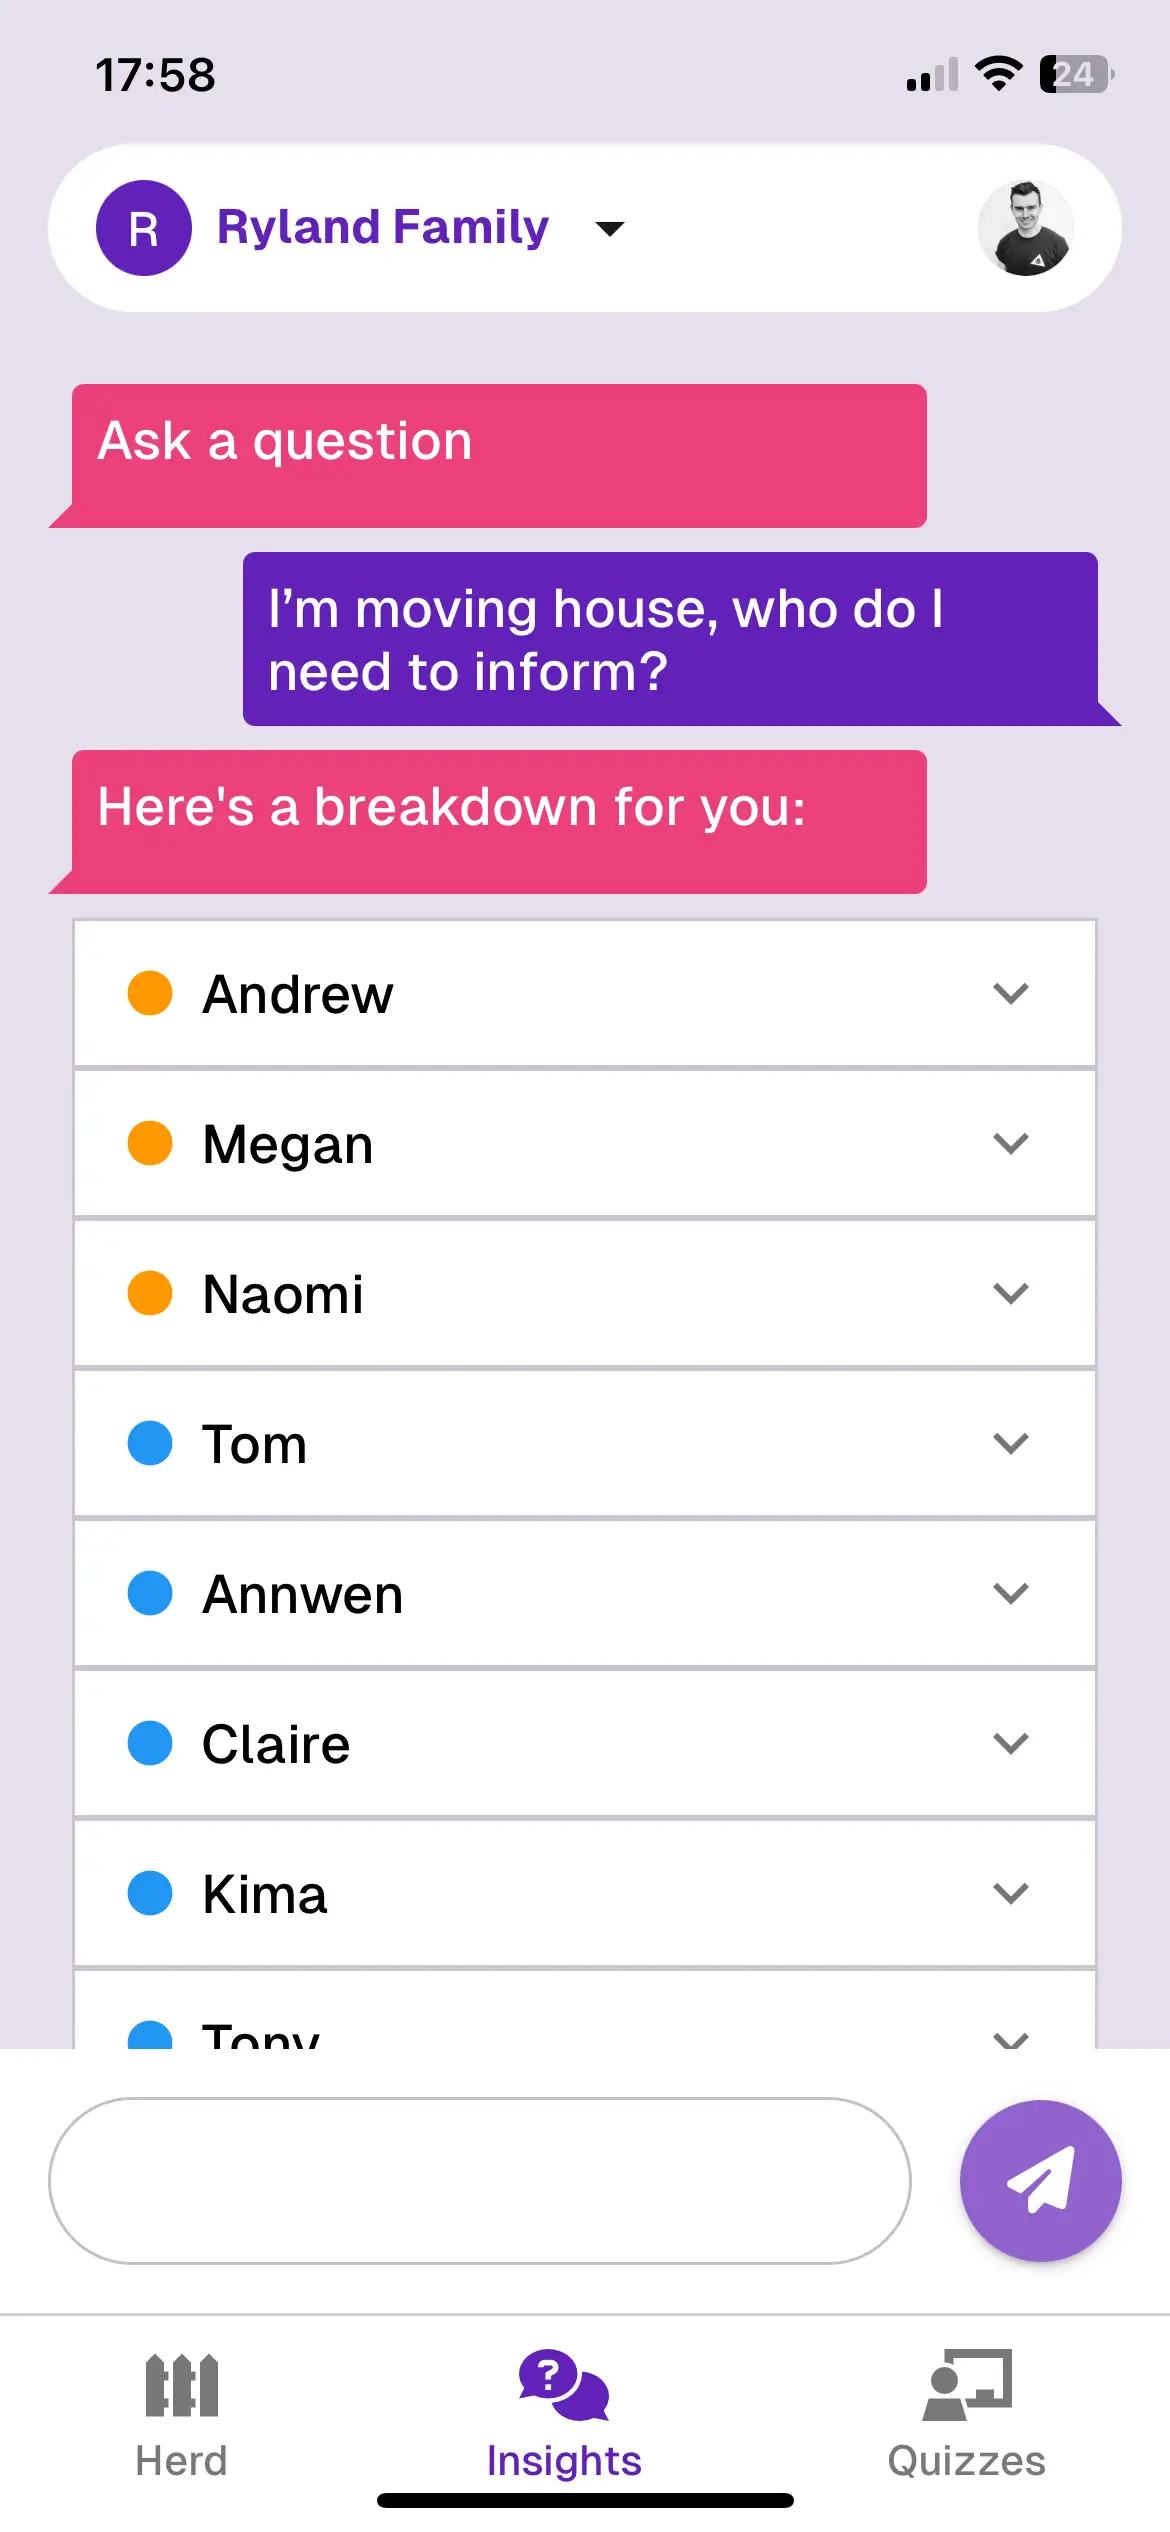Open the Ryland Family dropdown arrow
The image size is (1170, 2532).
point(610,229)
